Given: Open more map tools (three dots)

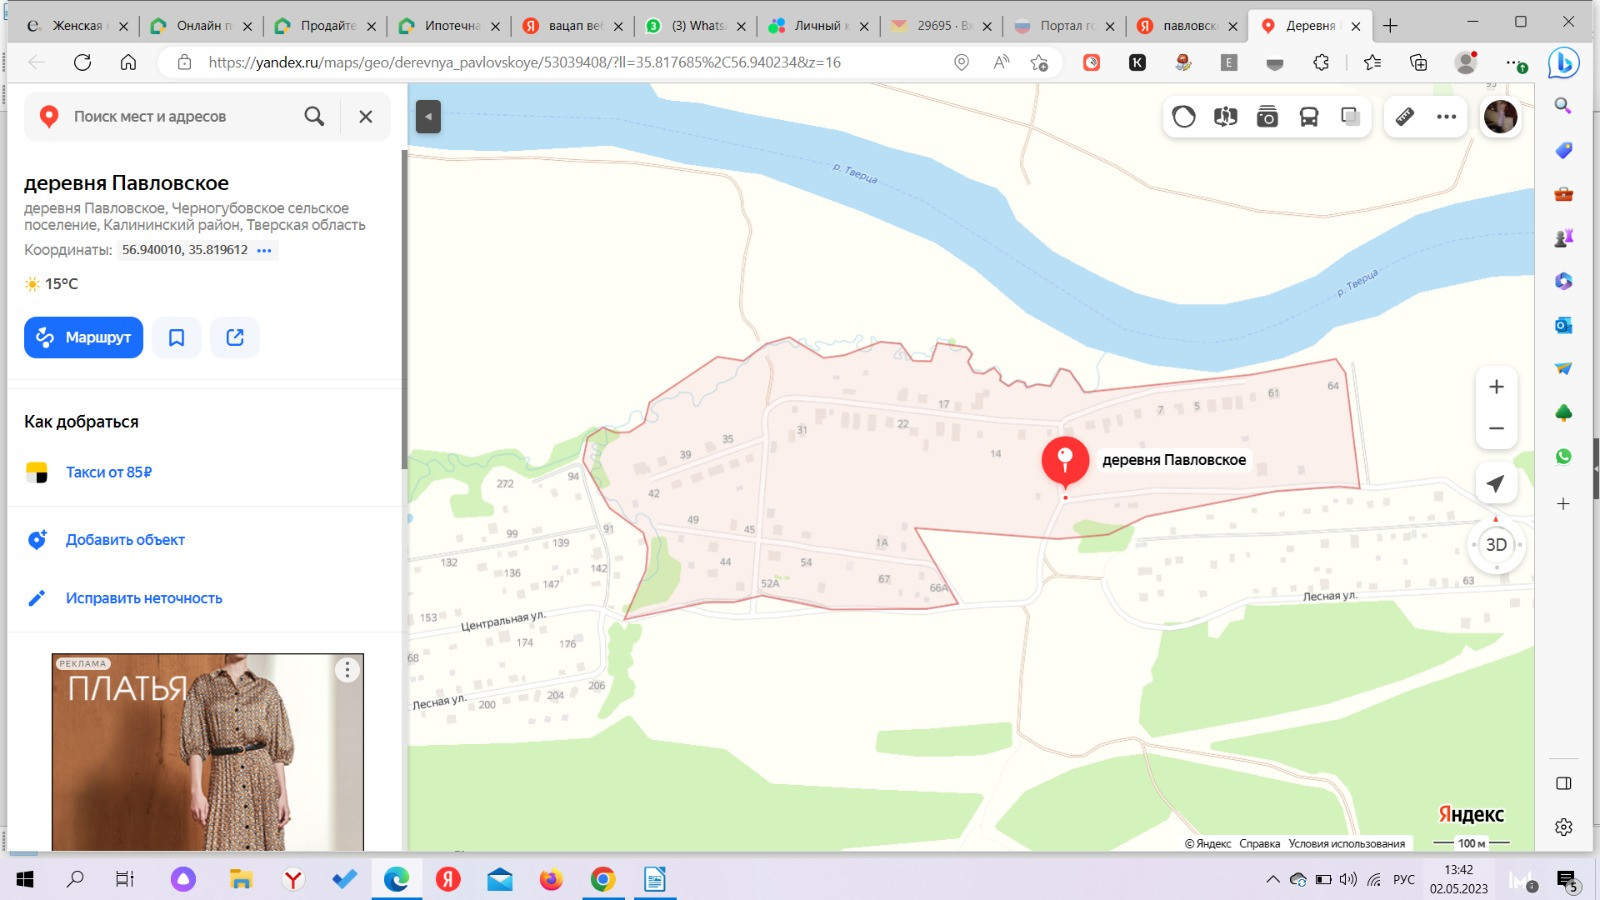Looking at the screenshot, I should [1446, 117].
